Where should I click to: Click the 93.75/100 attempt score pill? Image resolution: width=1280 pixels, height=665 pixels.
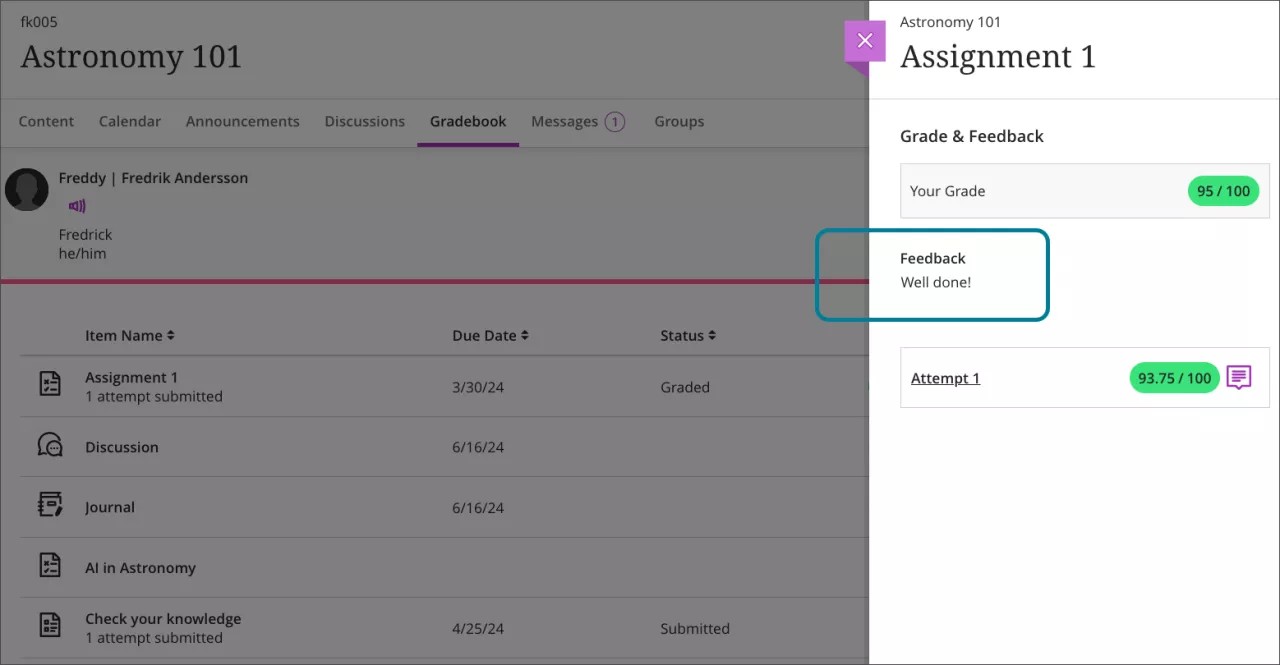click(x=1173, y=378)
